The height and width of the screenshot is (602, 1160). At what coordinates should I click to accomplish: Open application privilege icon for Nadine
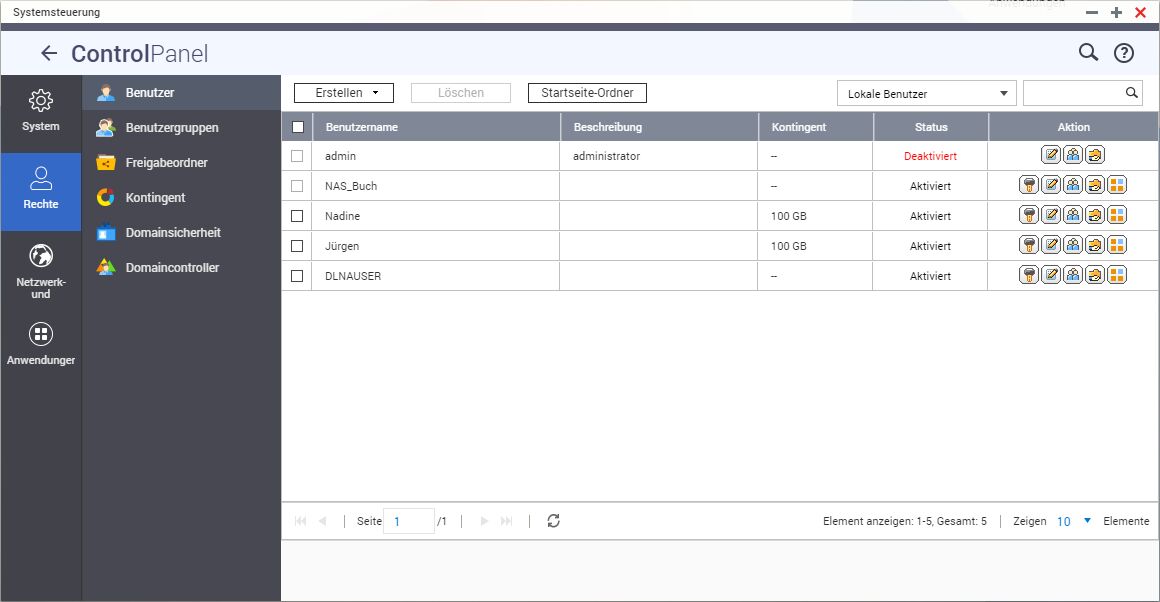click(1117, 215)
